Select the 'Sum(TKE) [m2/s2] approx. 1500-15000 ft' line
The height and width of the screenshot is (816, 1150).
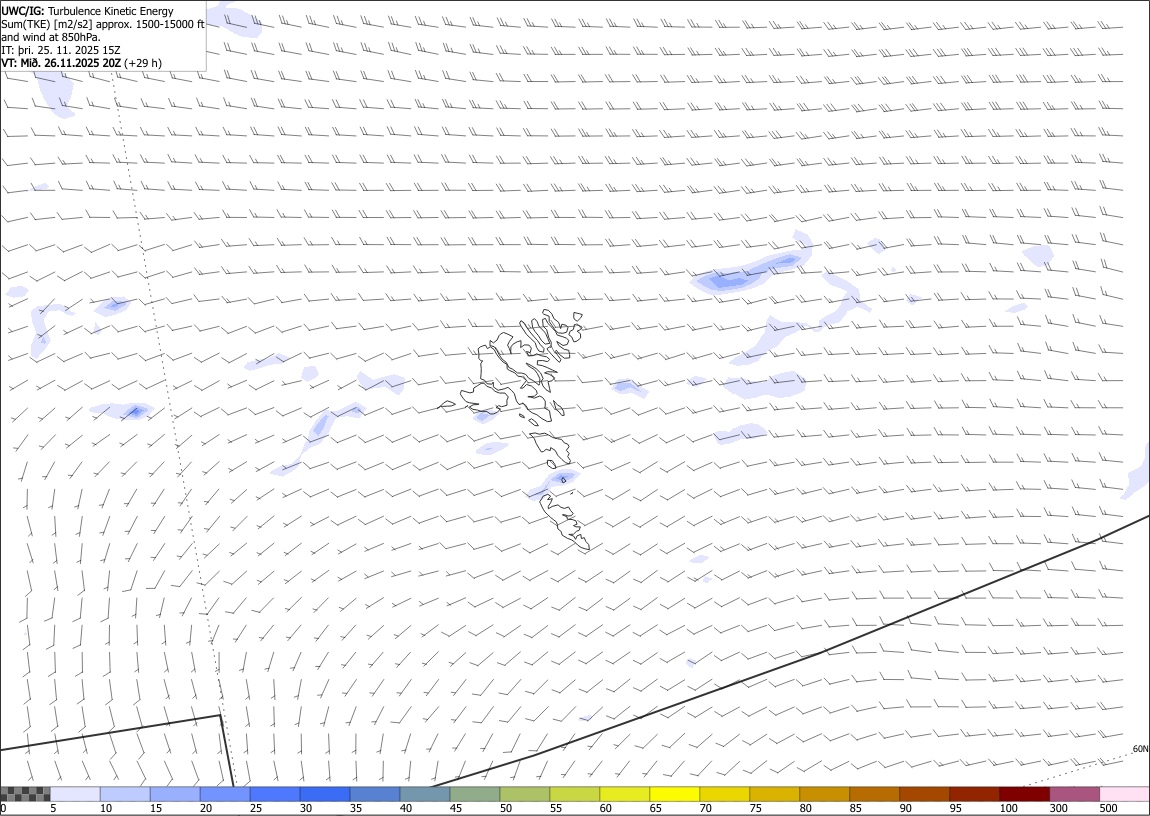(x=103, y=24)
